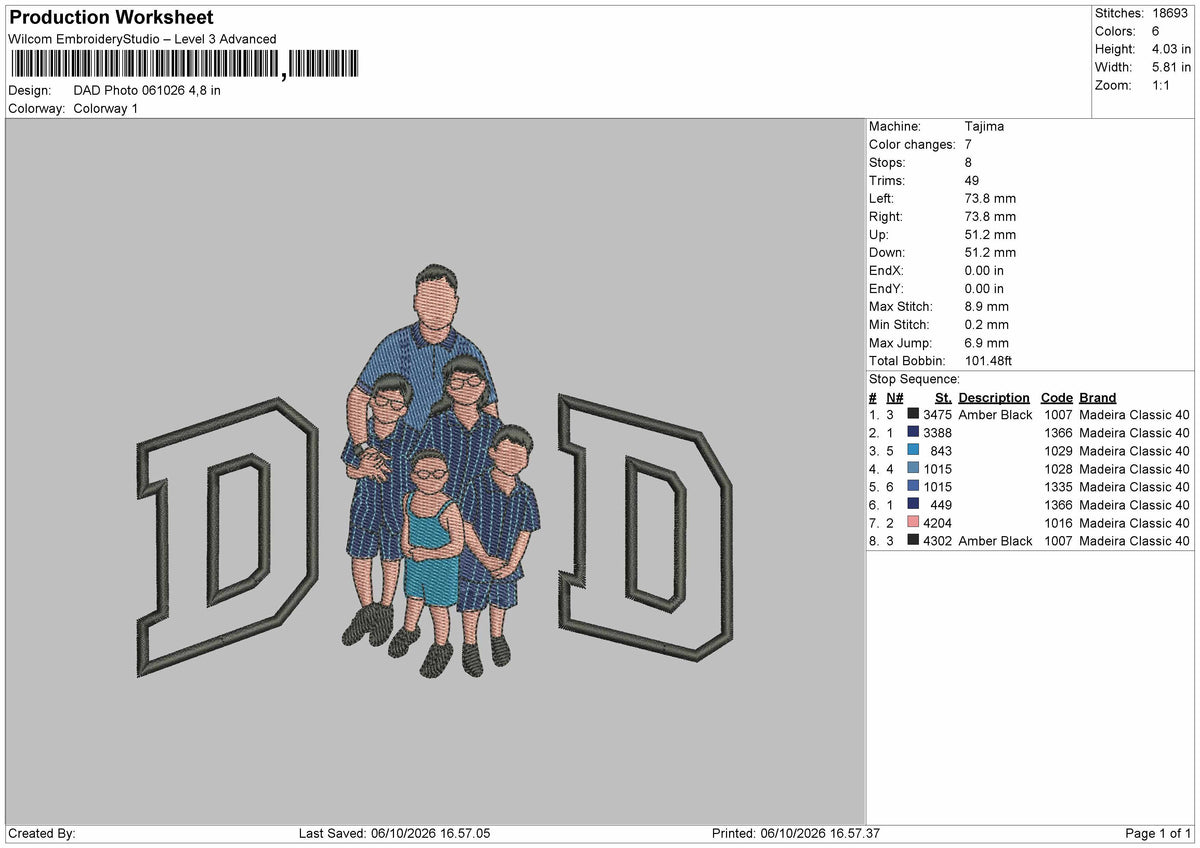
Task: Click 'Madeira Classic 40' brand in stop 3
Action: [x=1135, y=451]
